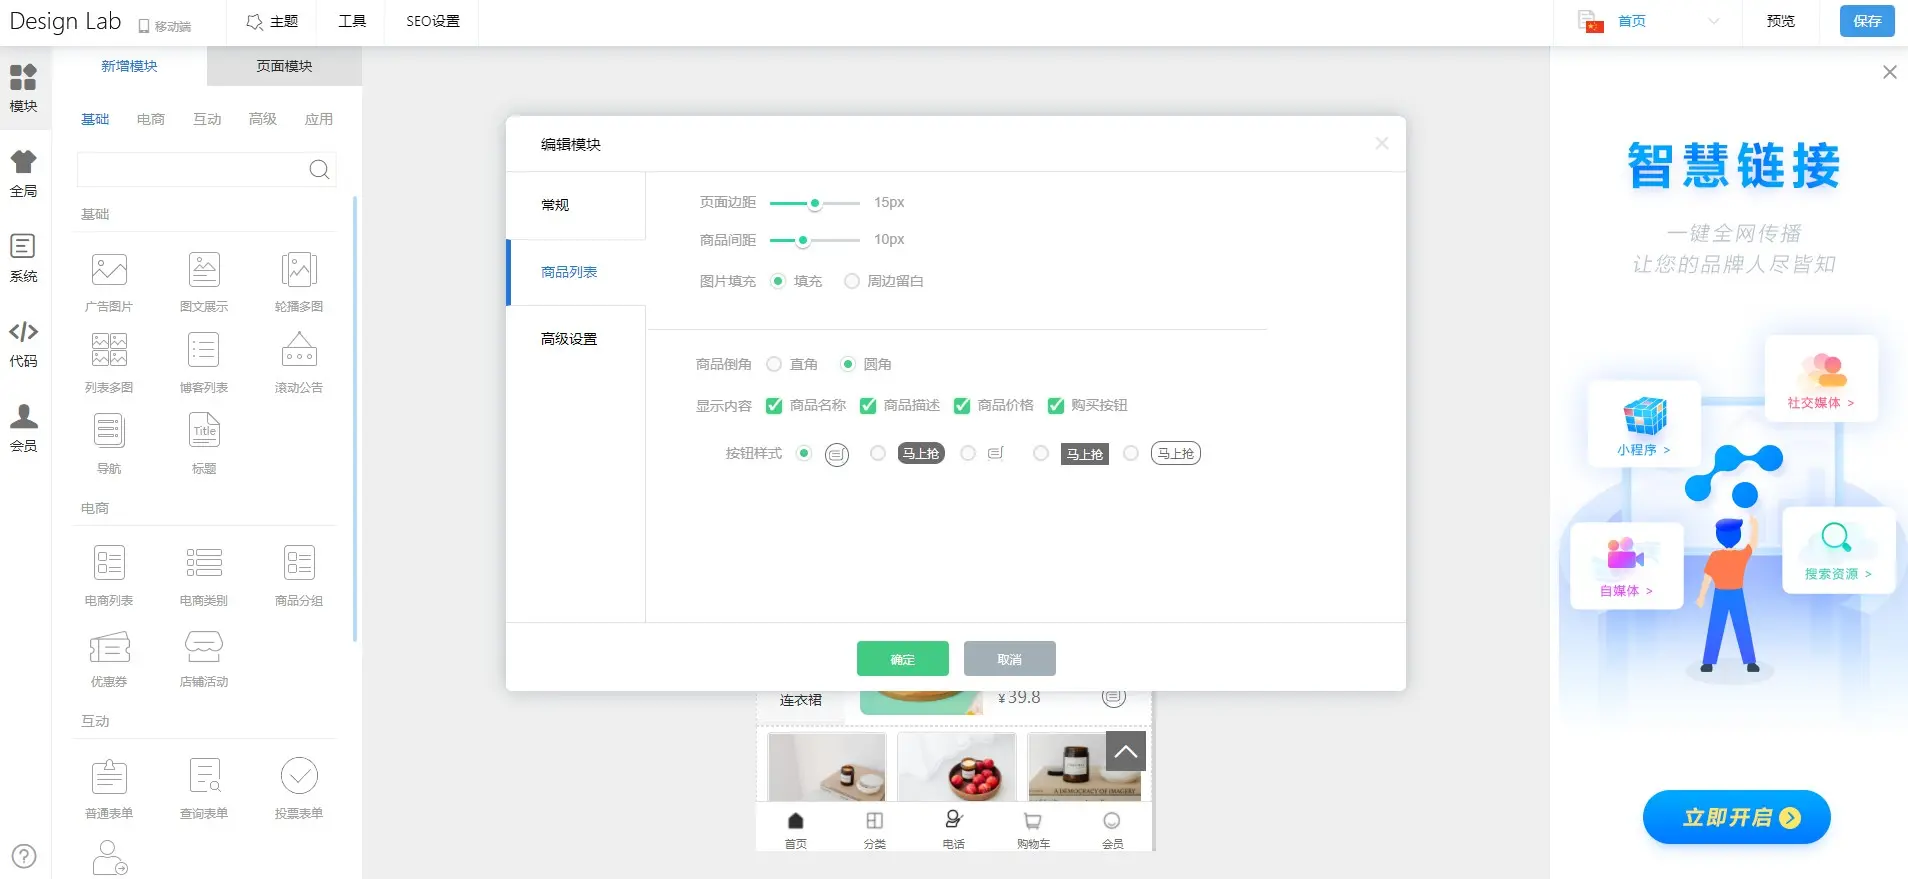Add the 电商类别 module
The image size is (1908, 879).
204,575
